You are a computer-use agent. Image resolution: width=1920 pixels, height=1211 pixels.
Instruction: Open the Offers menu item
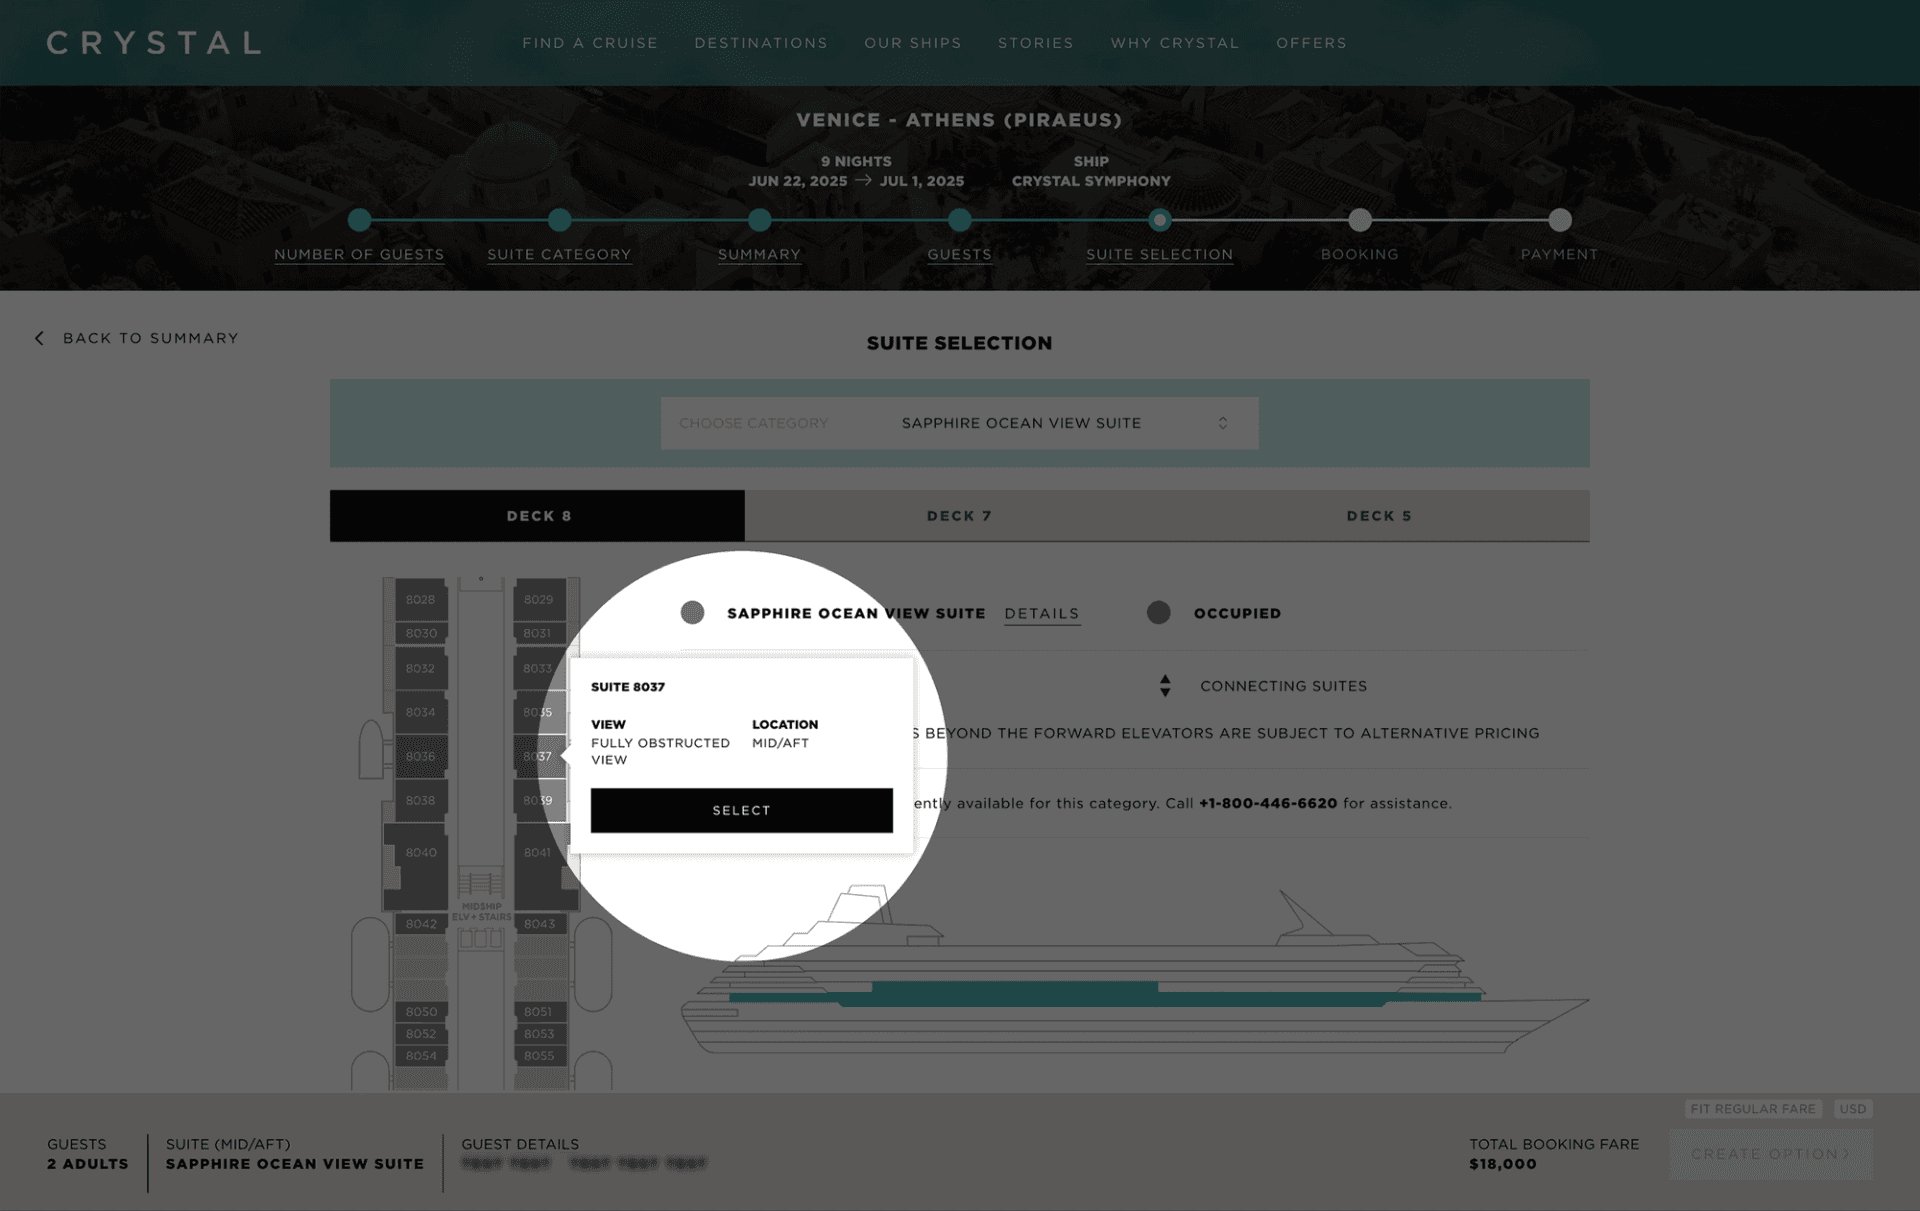coord(1311,43)
